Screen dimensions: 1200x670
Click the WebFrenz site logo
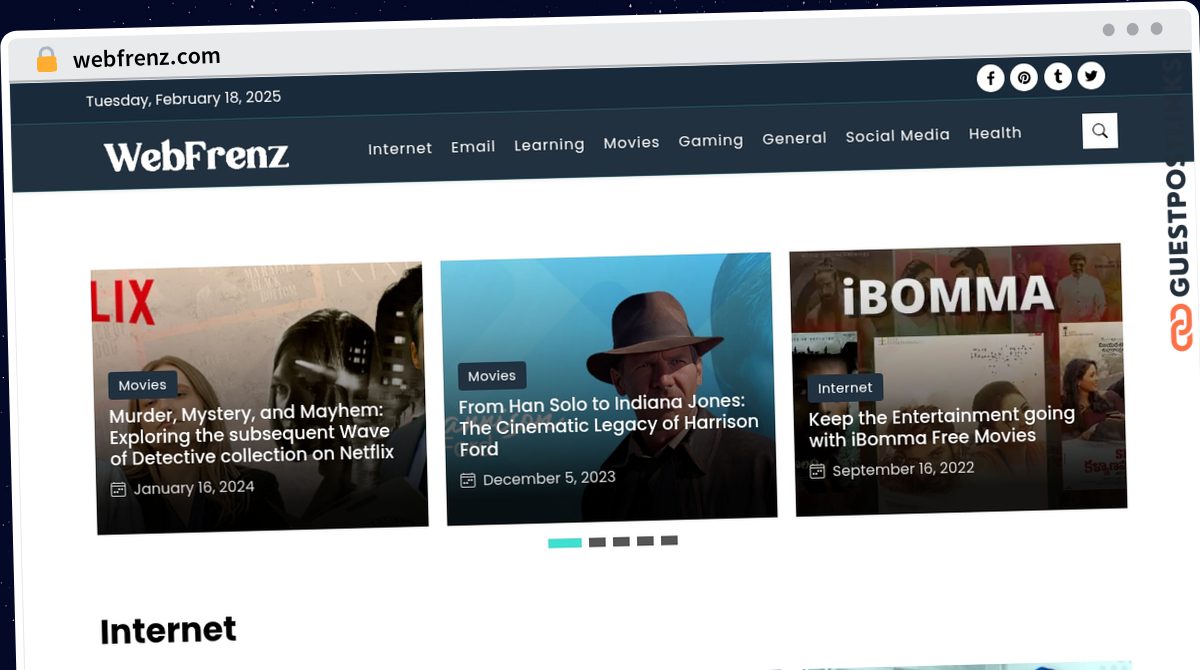tap(196, 156)
